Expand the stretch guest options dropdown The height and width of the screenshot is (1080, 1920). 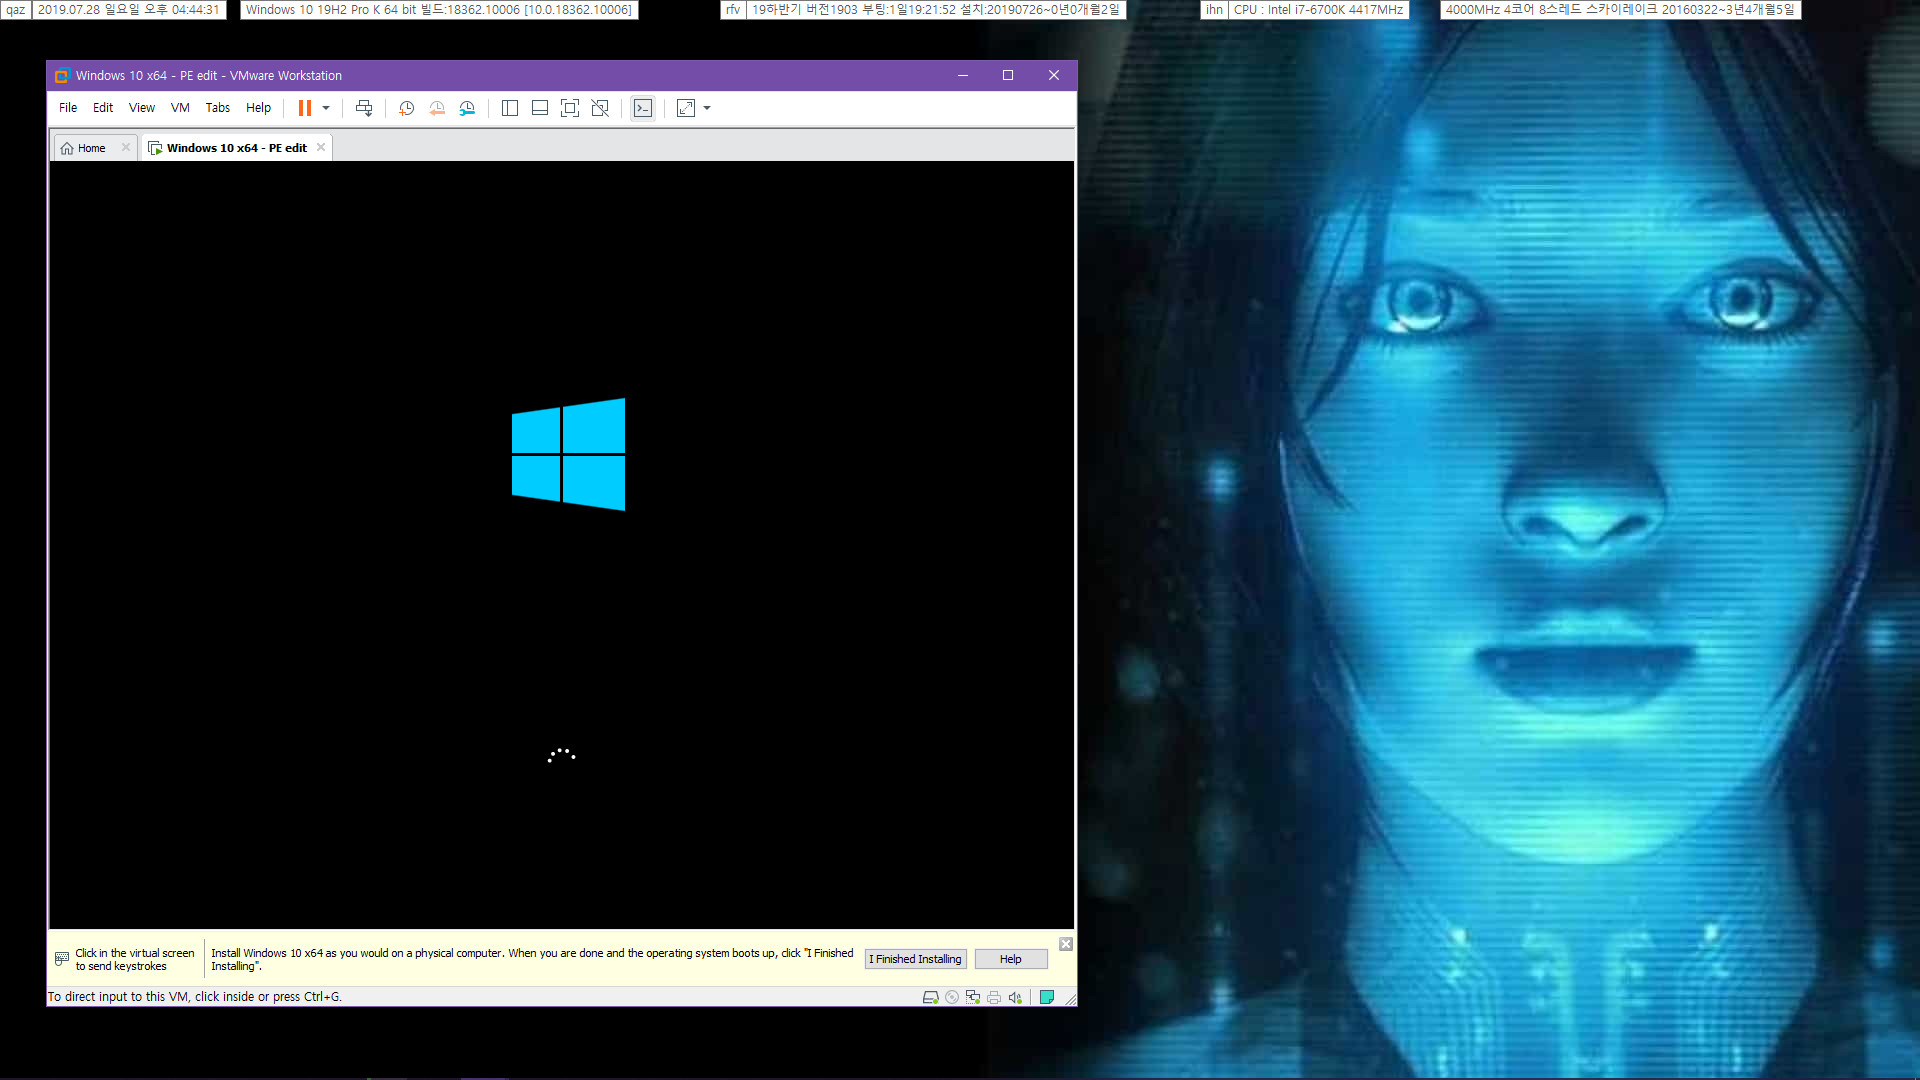(707, 108)
